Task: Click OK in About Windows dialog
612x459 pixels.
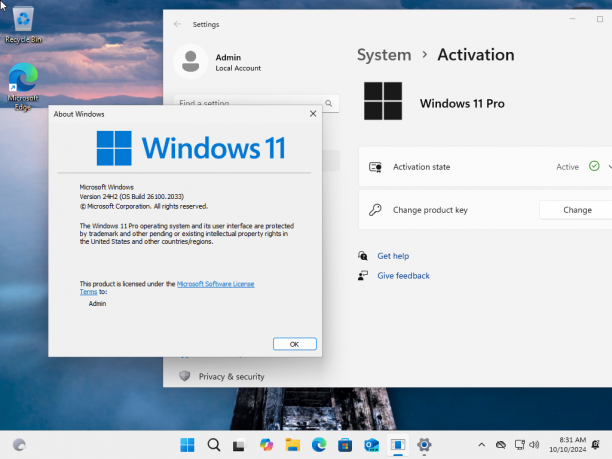Action: (294, 344)
